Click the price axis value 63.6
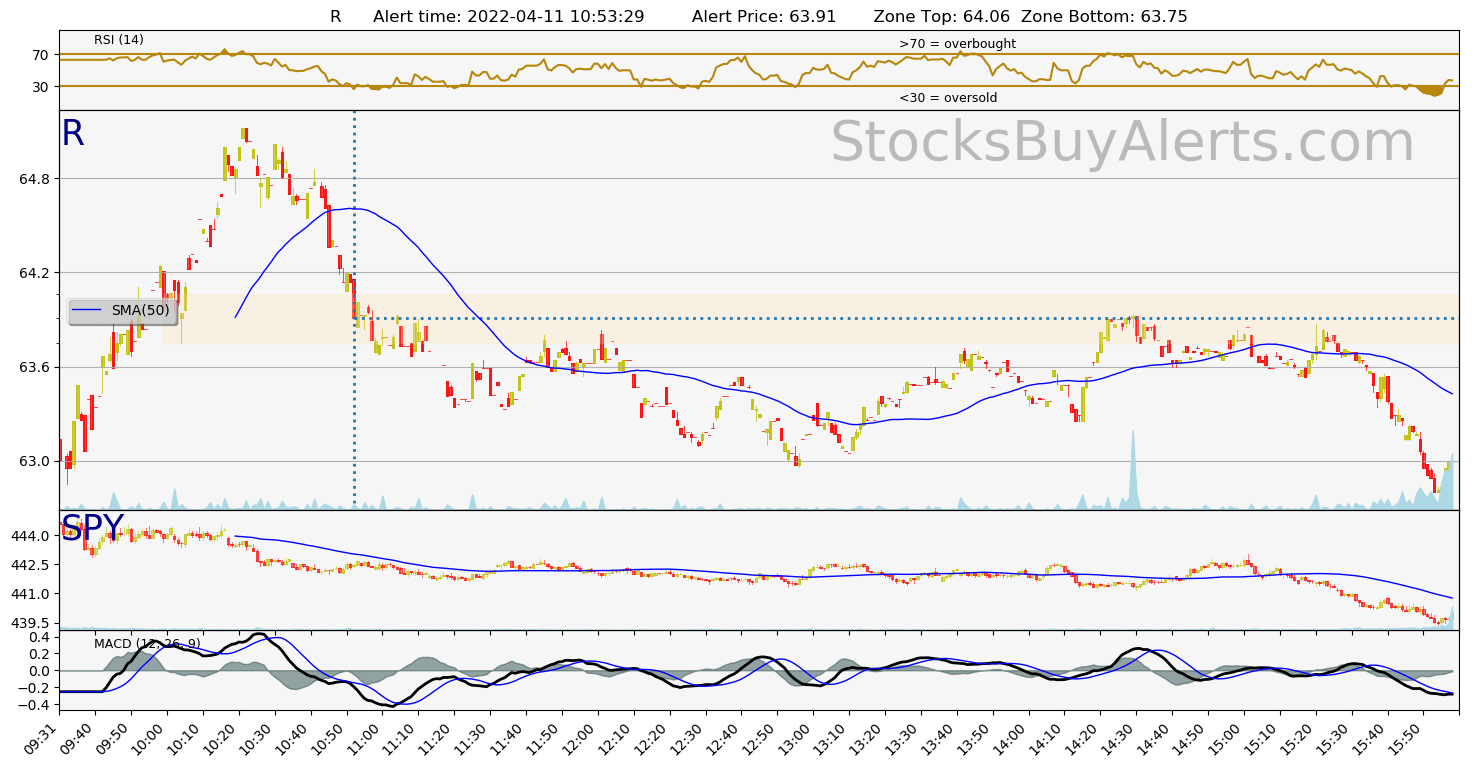Image resolution: width=1474 pixels, height=768 pixels. coord(34,367)
